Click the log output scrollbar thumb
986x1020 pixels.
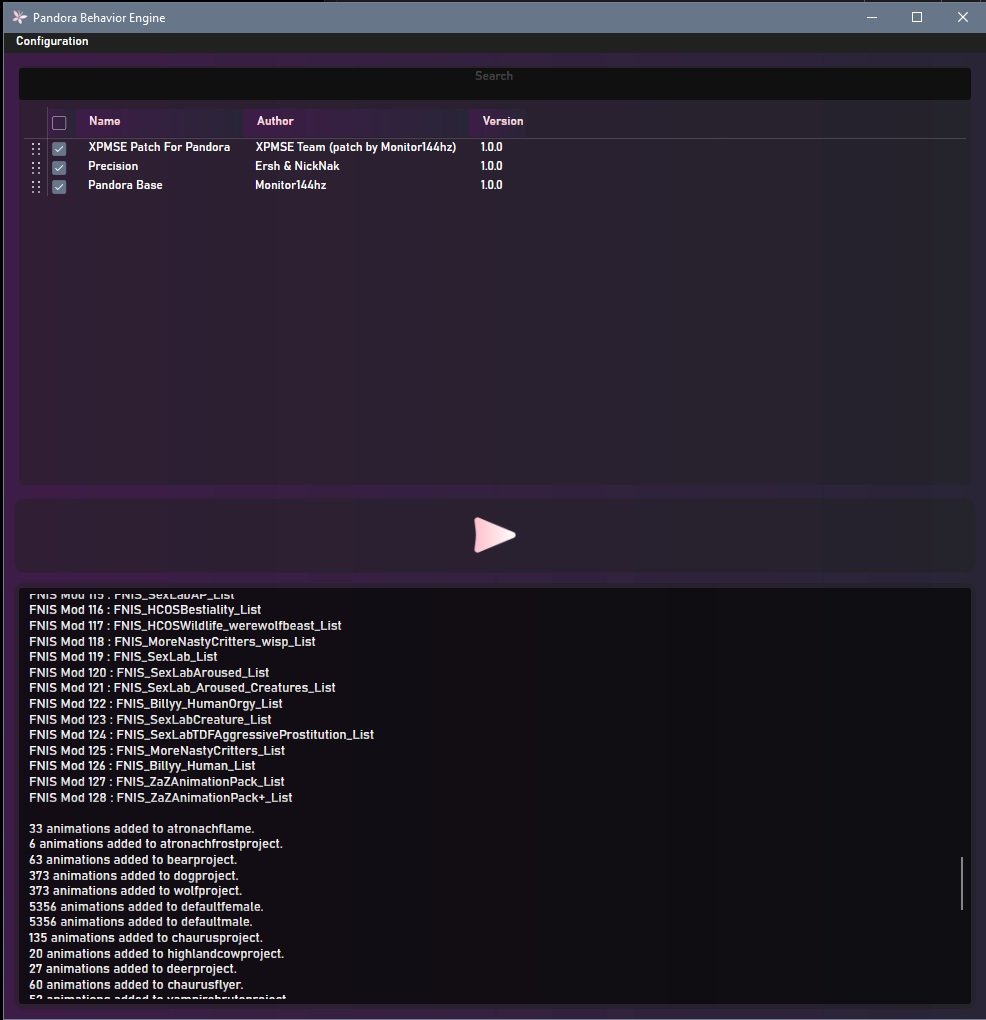[962, 883]
